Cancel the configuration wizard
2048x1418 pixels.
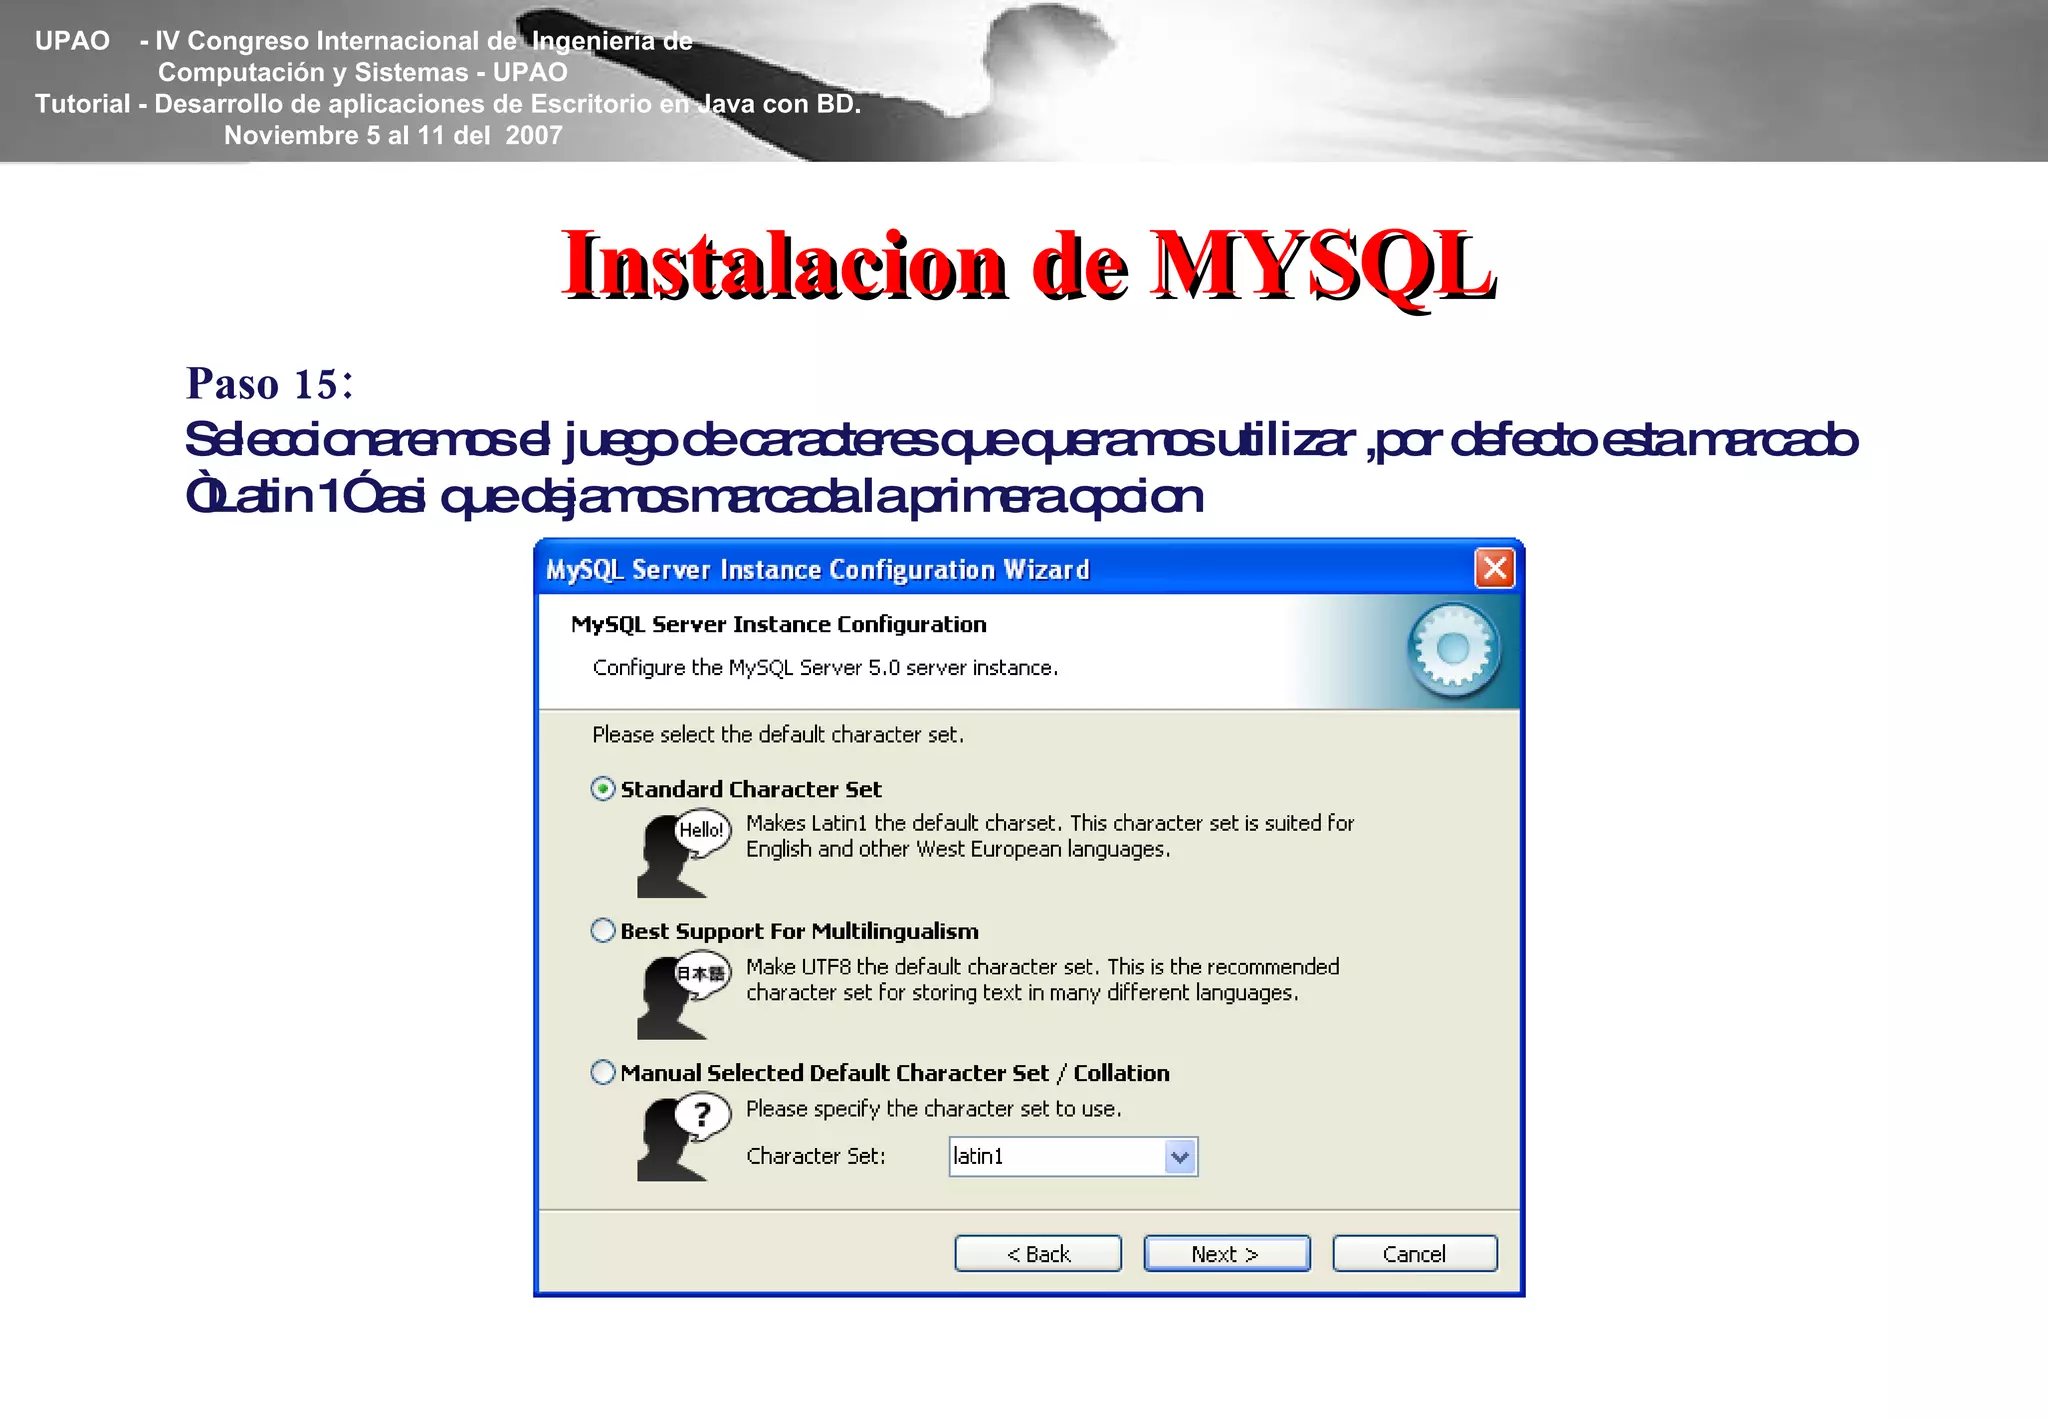point(1415,1254)
